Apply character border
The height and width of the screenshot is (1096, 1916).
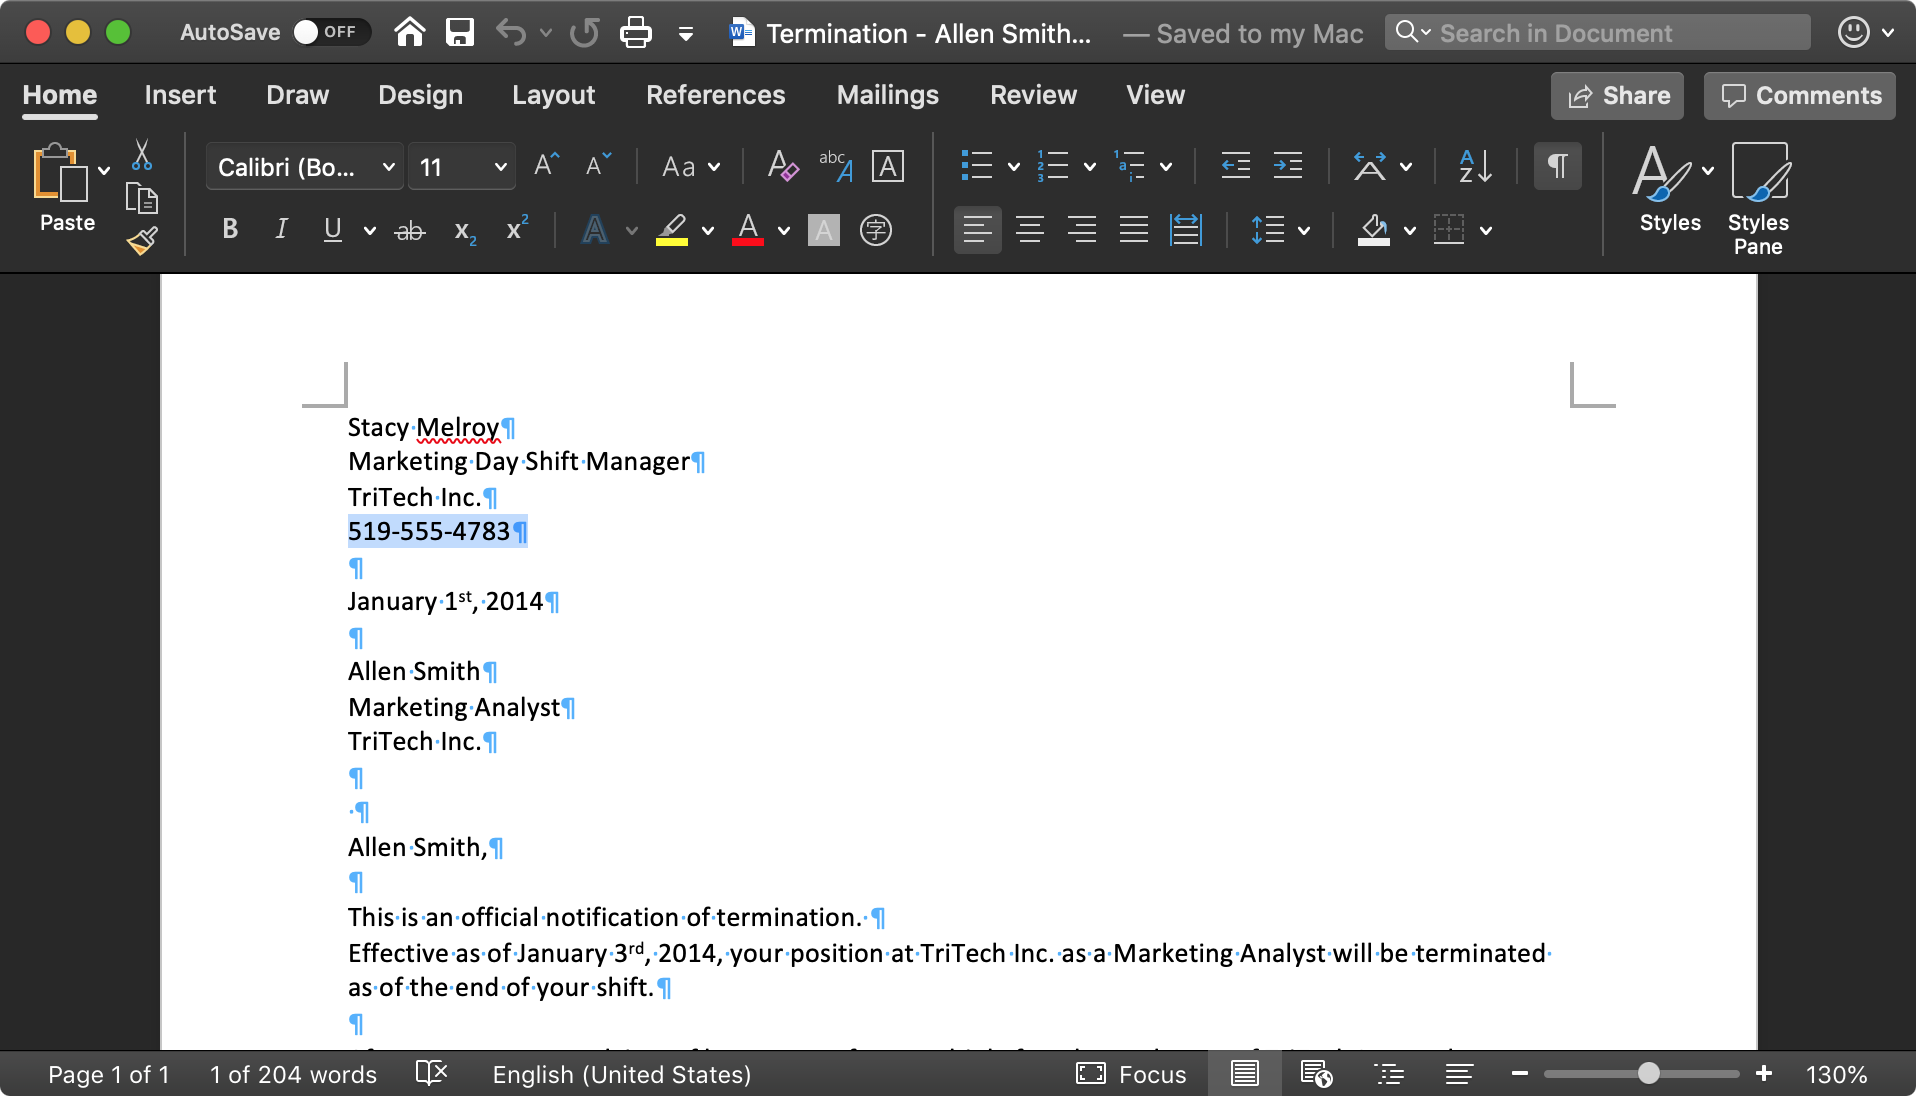[888, 166]
